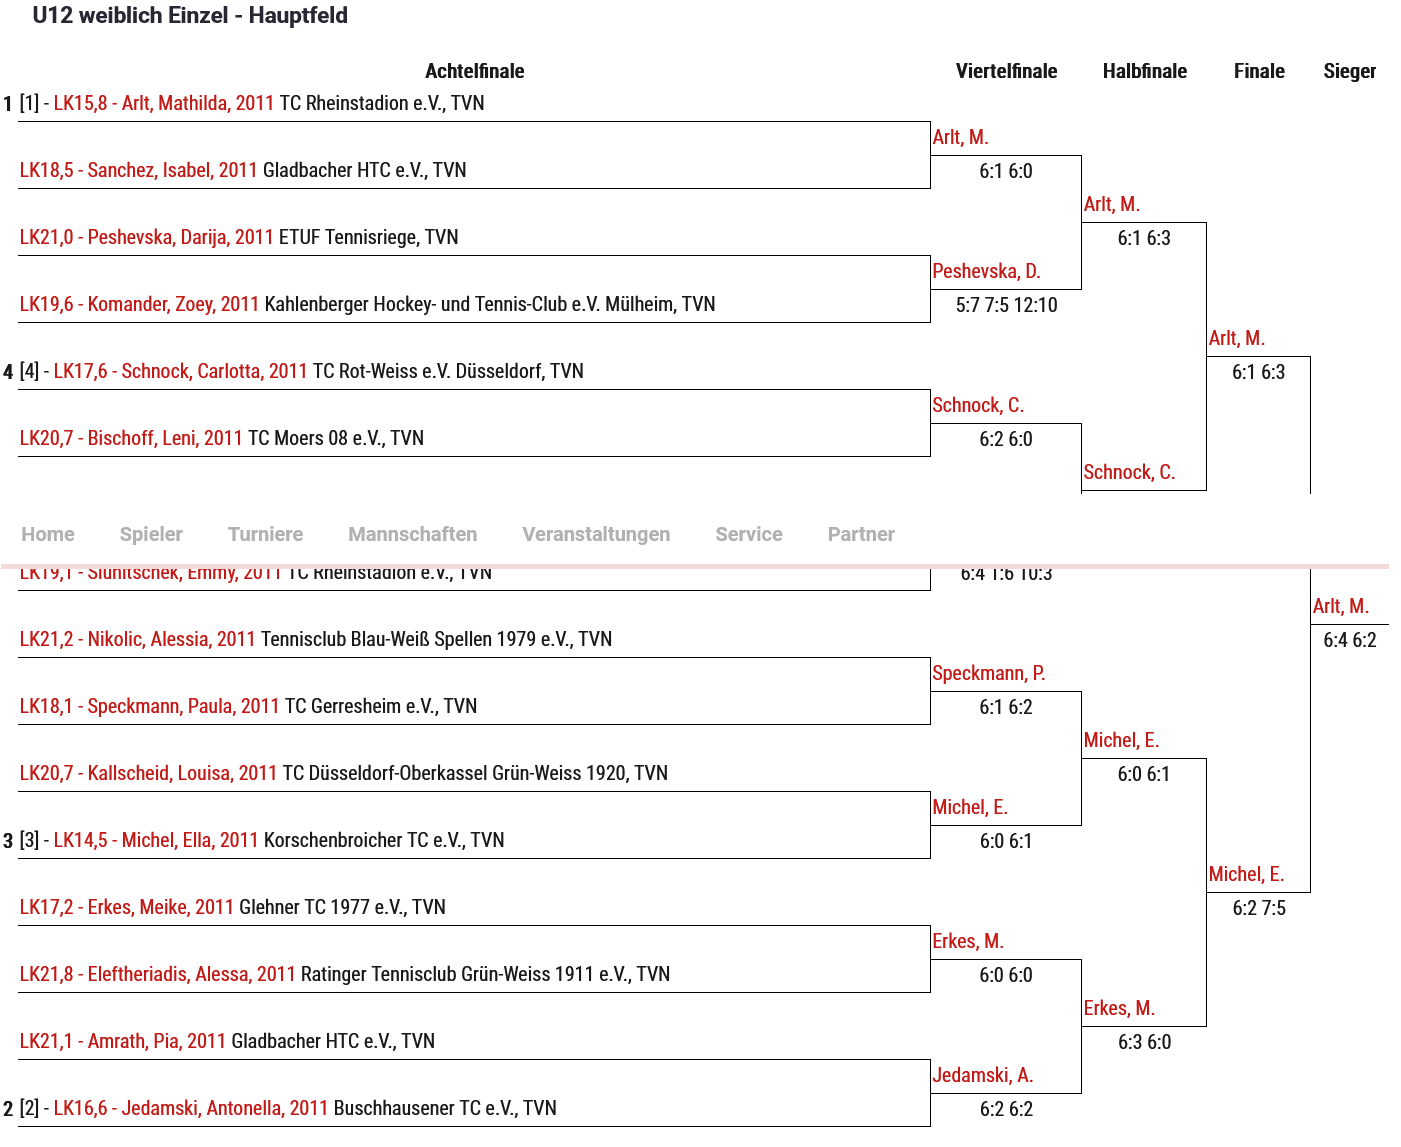The height and width of the screenshot is (1147, 1401).
Task: Open the Partner menu item
Action: [861, 534]
